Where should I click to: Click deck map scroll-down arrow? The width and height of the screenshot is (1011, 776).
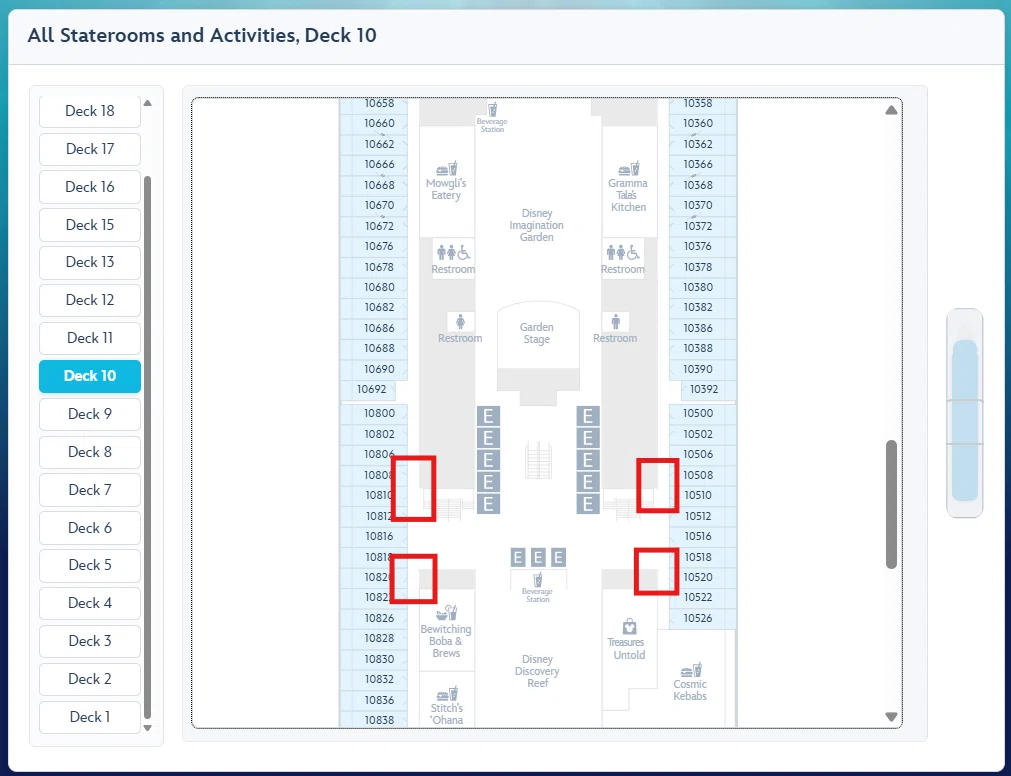pos(891,717)
